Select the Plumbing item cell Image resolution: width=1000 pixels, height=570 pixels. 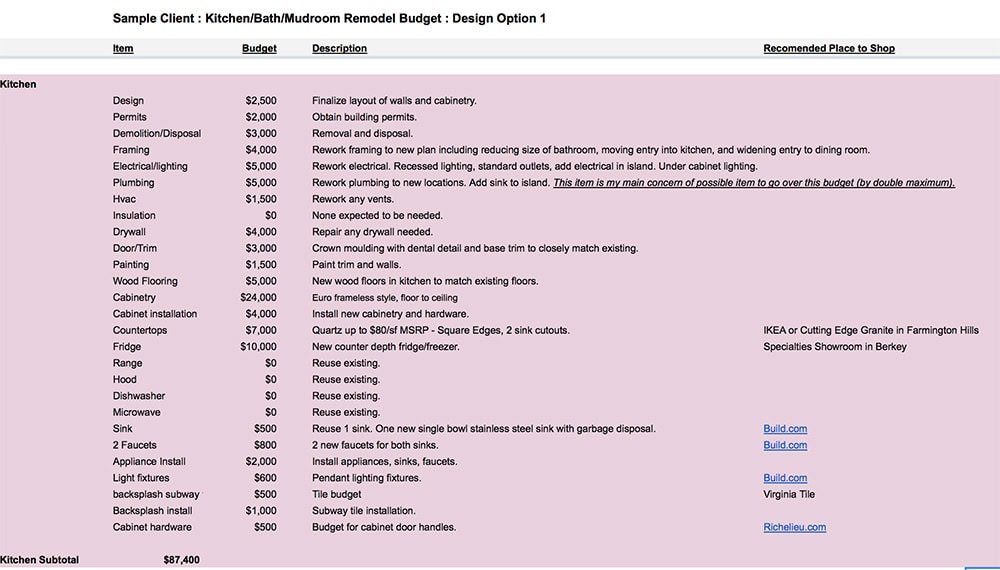(133, 183)
